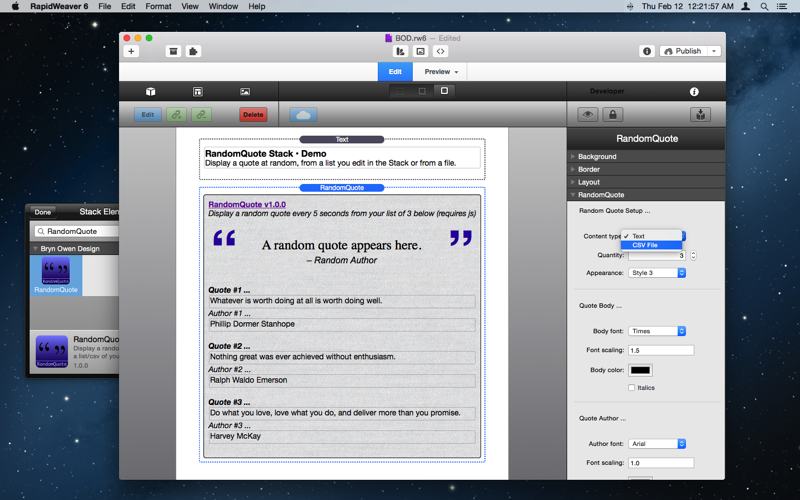Collapse the Bryn Owen Design group
Image resolution: width=800 pixels, height=500 pixels.
[35, 248]
